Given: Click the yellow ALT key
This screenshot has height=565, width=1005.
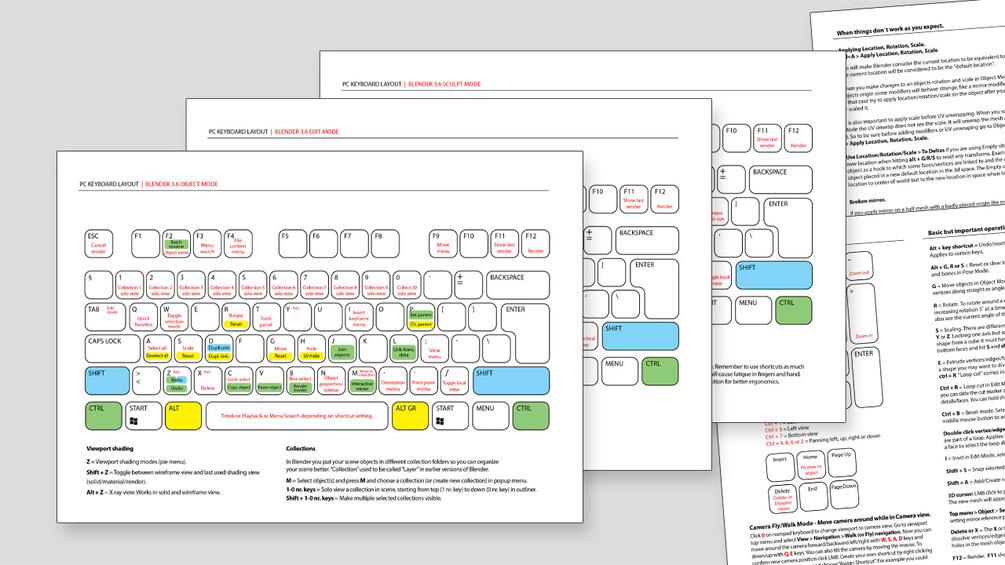Looking at the screenshot, I should pyautogui.click(x=183, y=416).
